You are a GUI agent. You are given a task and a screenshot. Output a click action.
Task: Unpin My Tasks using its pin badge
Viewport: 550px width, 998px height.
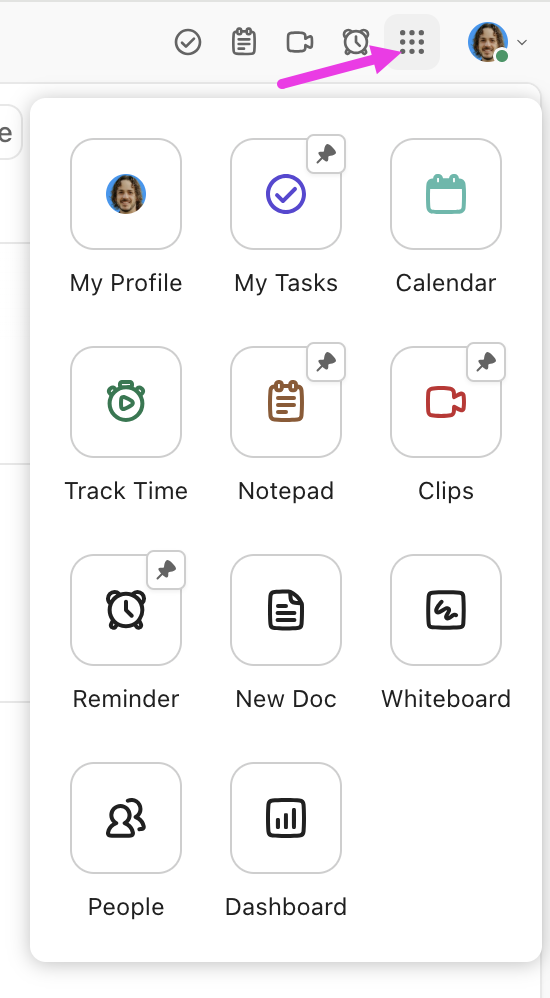326,153
